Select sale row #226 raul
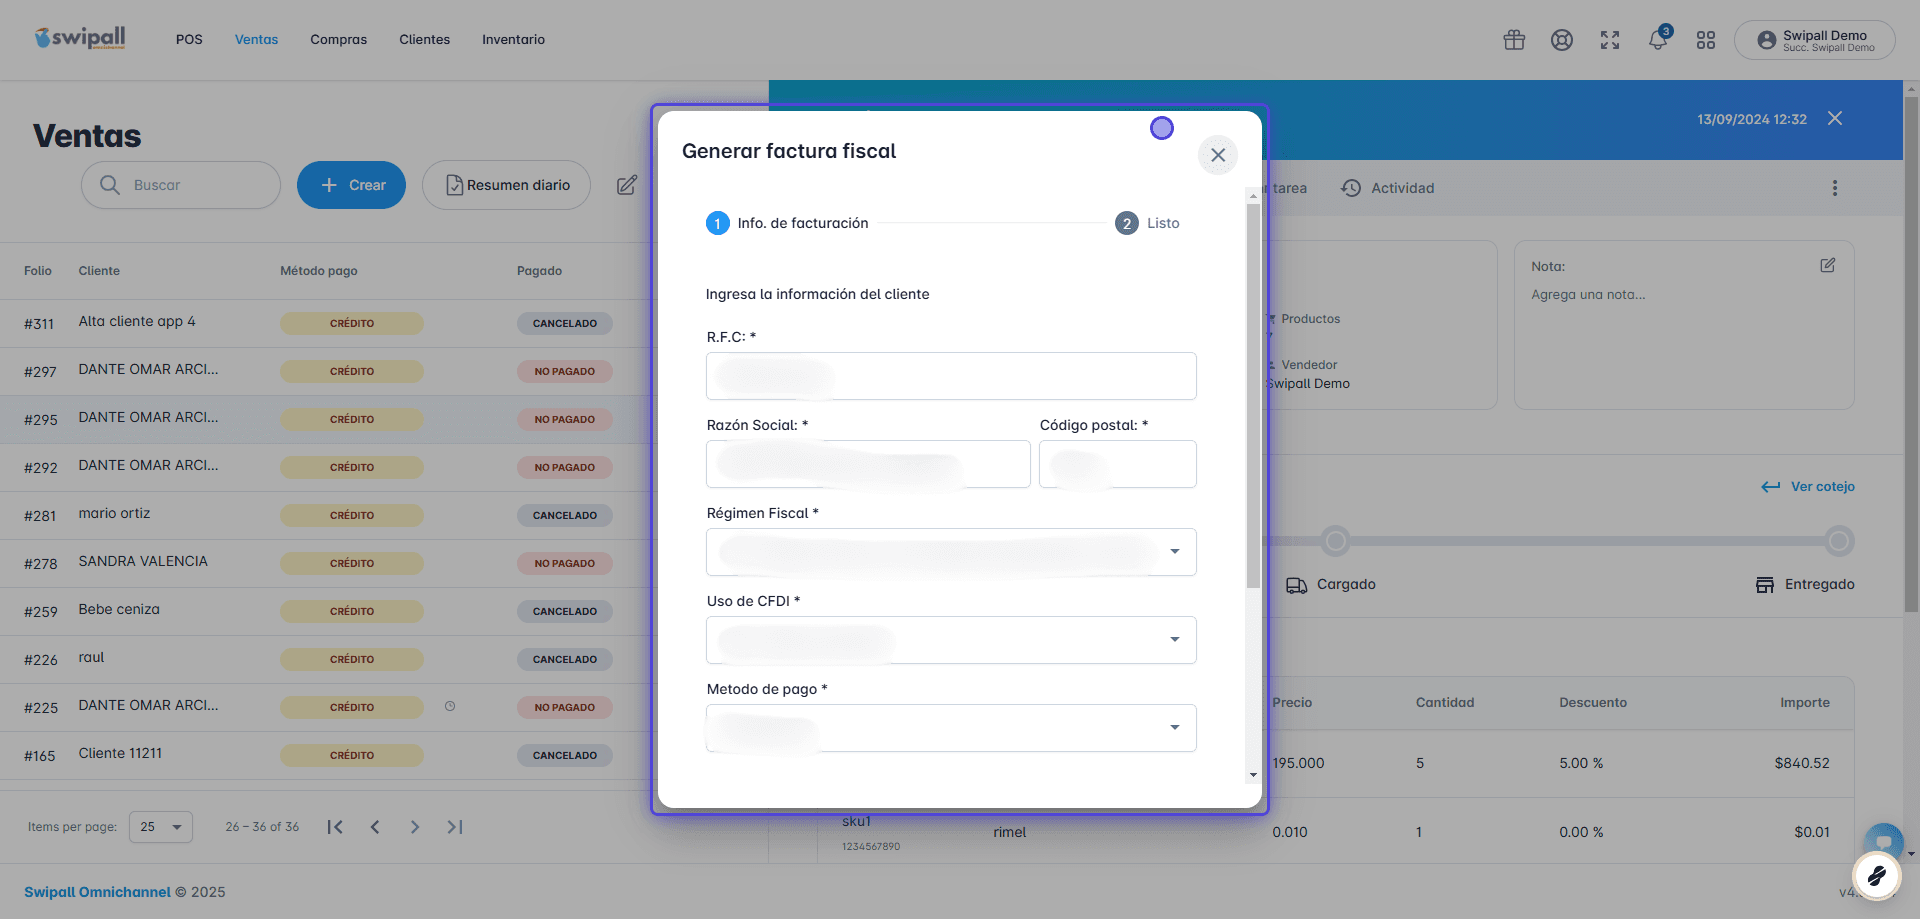The image size is (1920, 919). [325, 659]
